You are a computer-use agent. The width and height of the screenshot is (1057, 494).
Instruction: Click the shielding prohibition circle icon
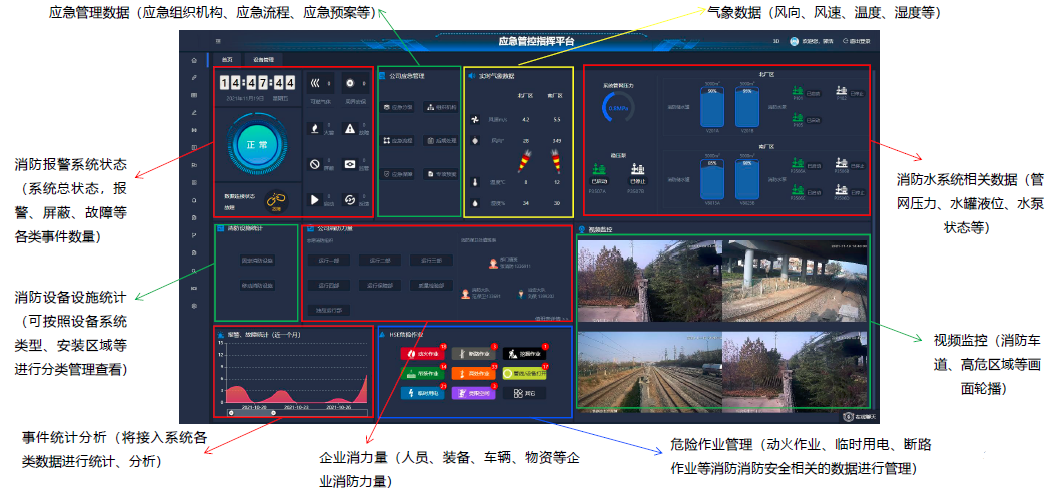pyautogui.click(x=316, y=164)
